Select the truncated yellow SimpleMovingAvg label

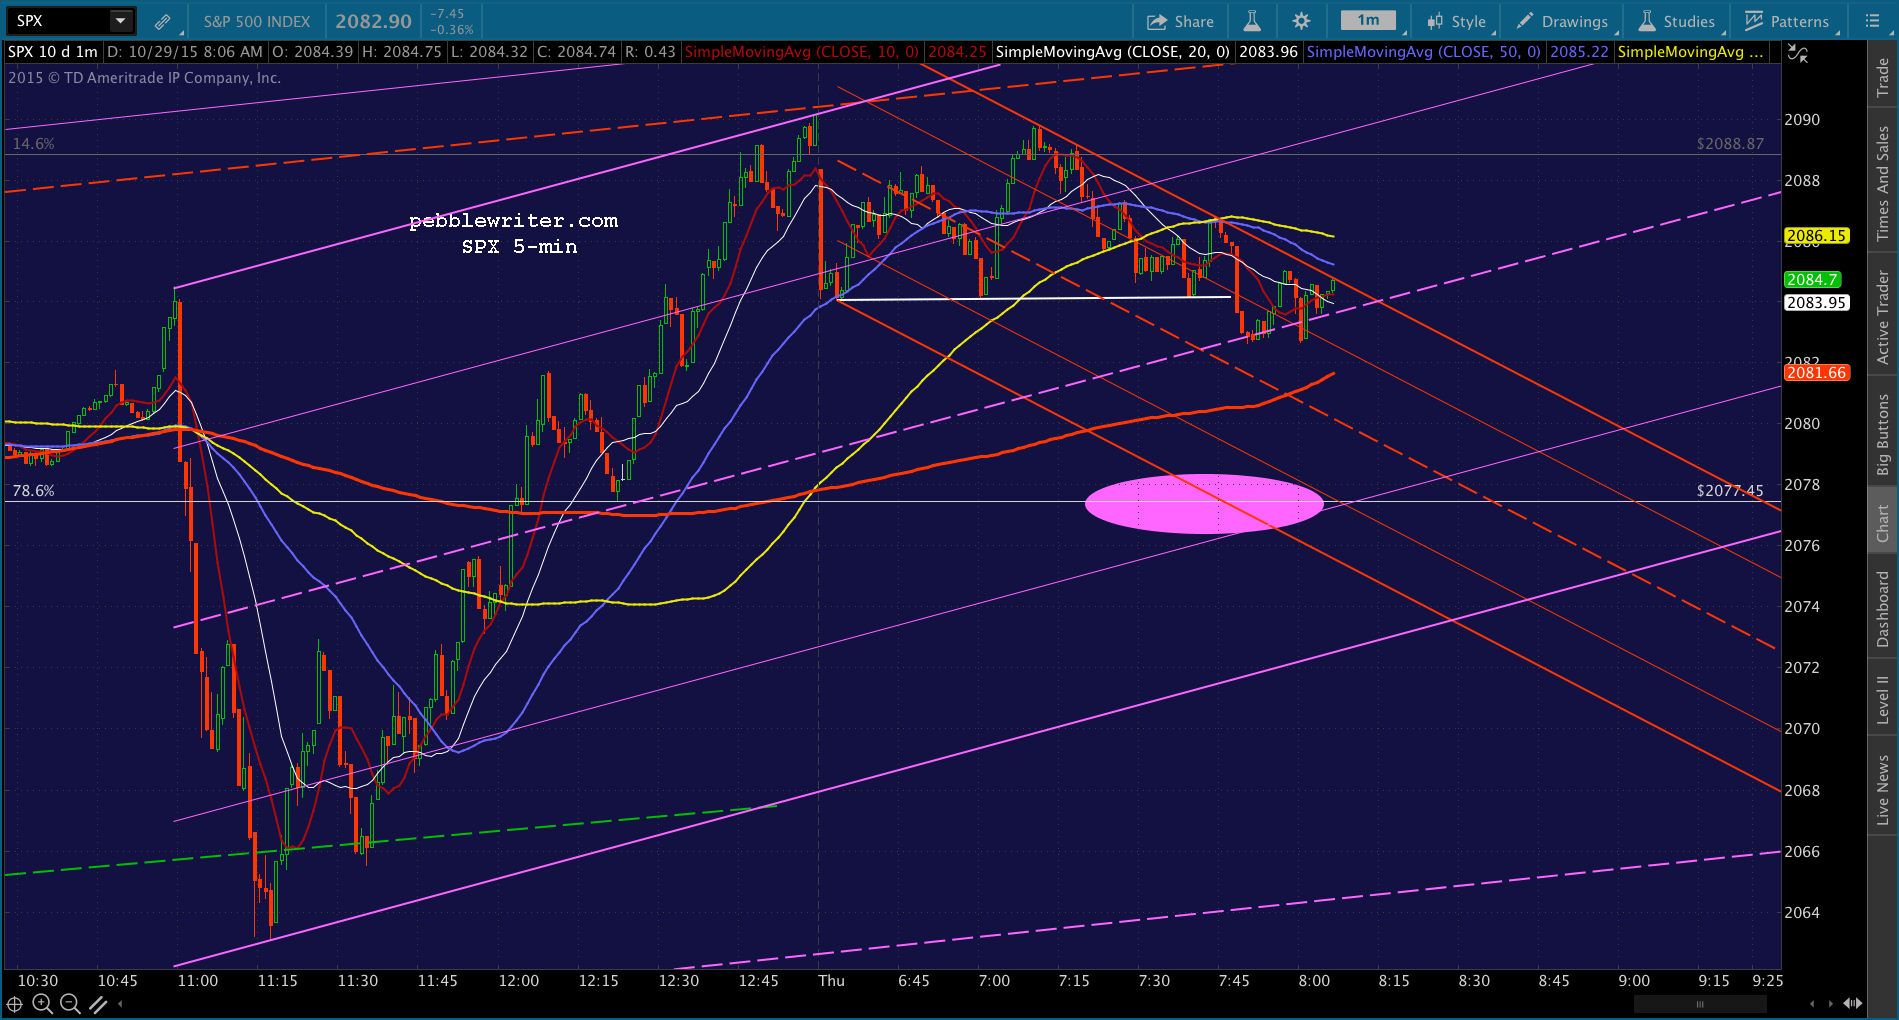tap(1690, 52)
